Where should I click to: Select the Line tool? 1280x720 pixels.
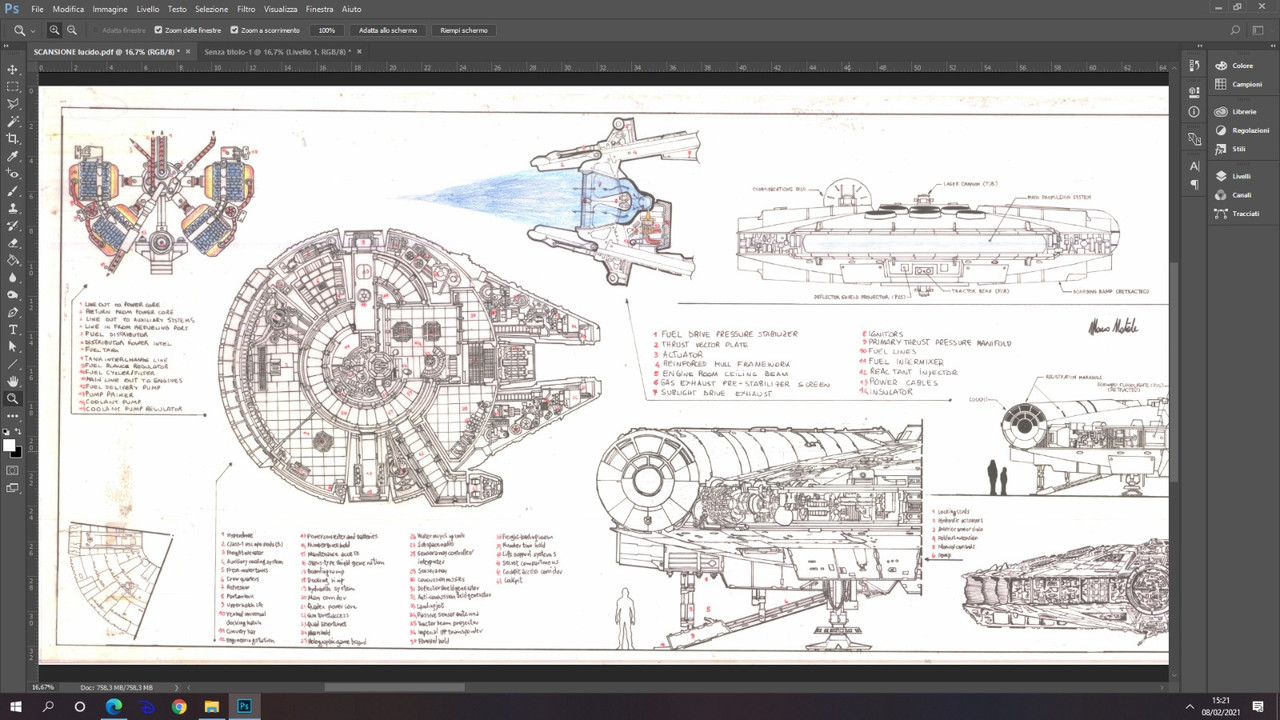13,364
